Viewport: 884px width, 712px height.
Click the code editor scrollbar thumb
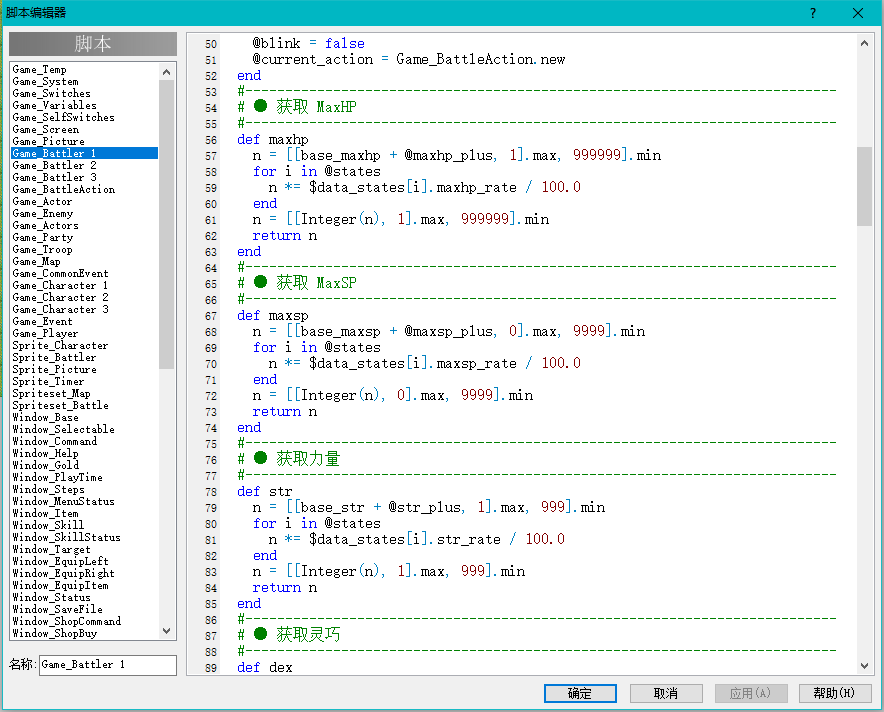864,186
